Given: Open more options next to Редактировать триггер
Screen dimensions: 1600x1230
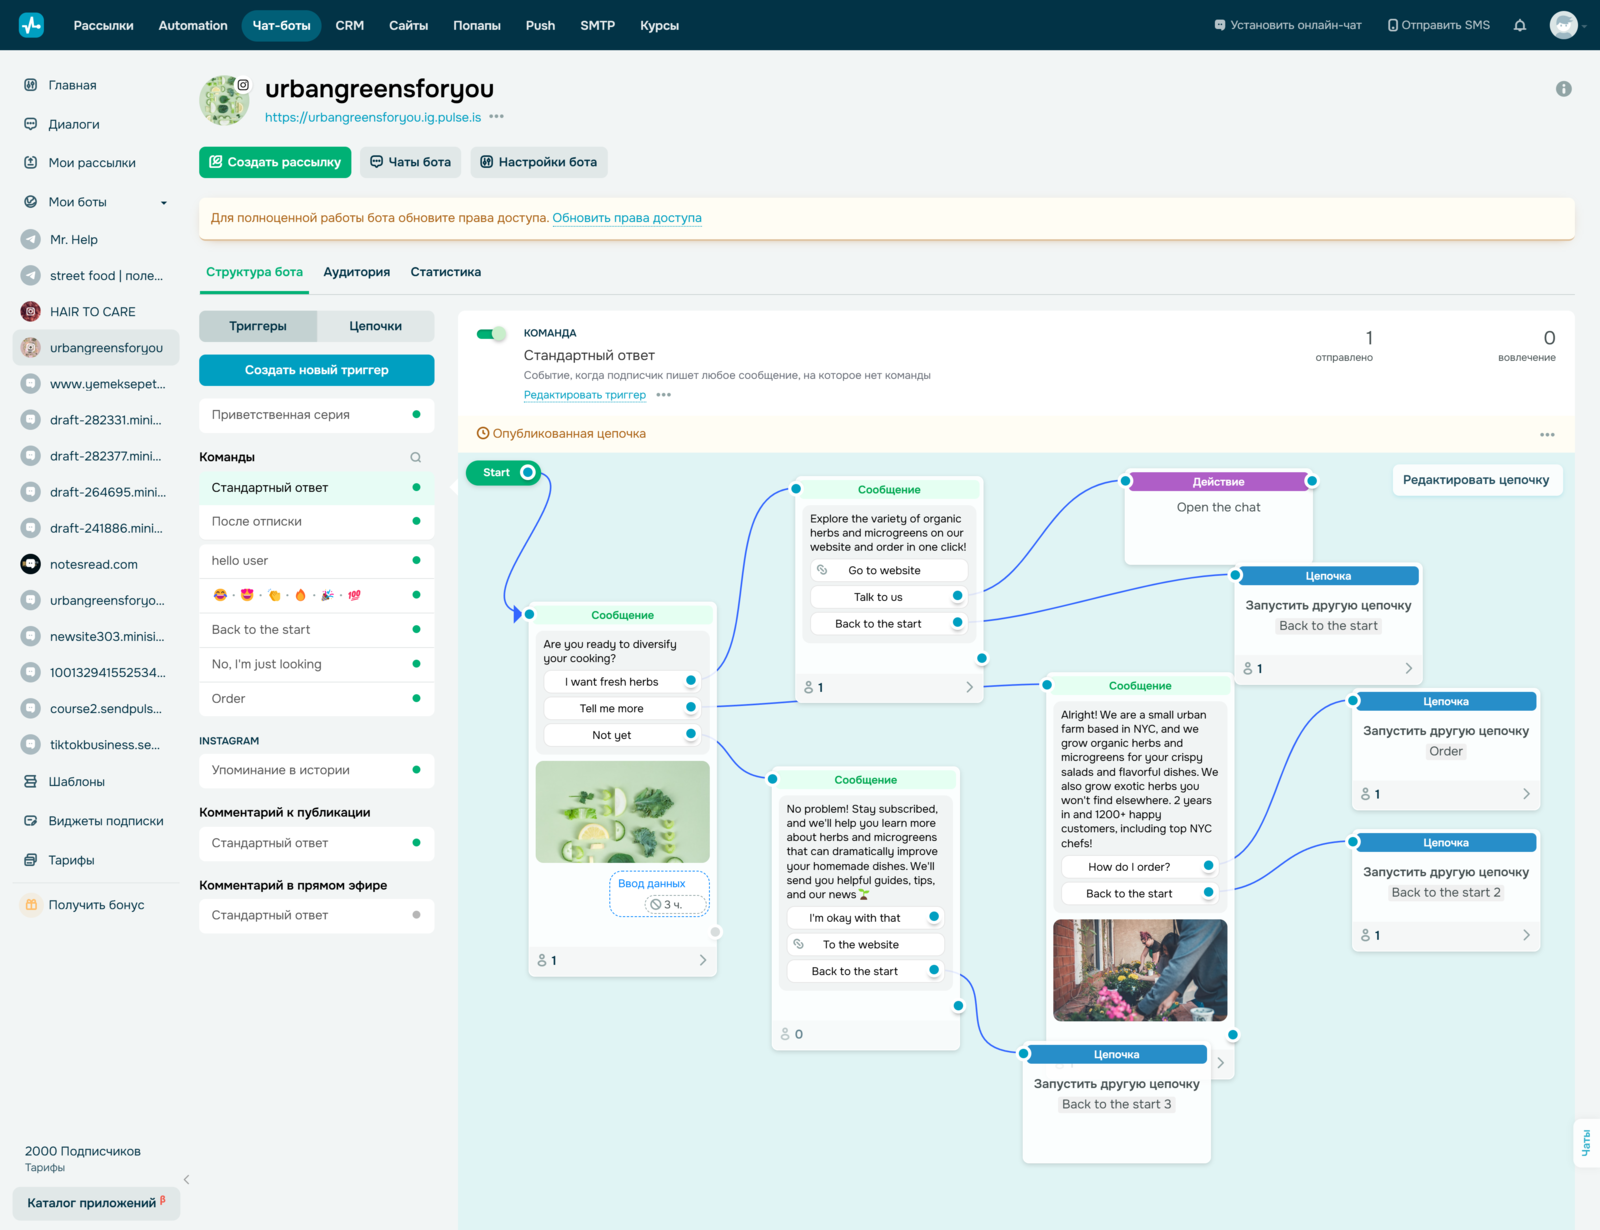Looking at the screenshot, I should point(663,395).
